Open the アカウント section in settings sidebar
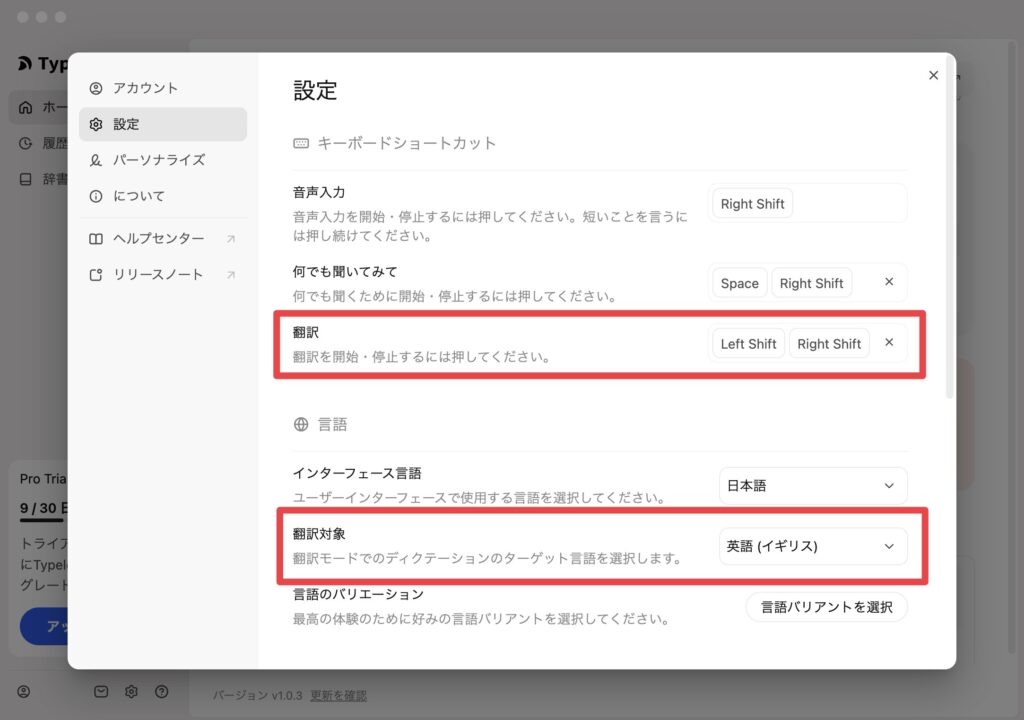 pos(145,88)
